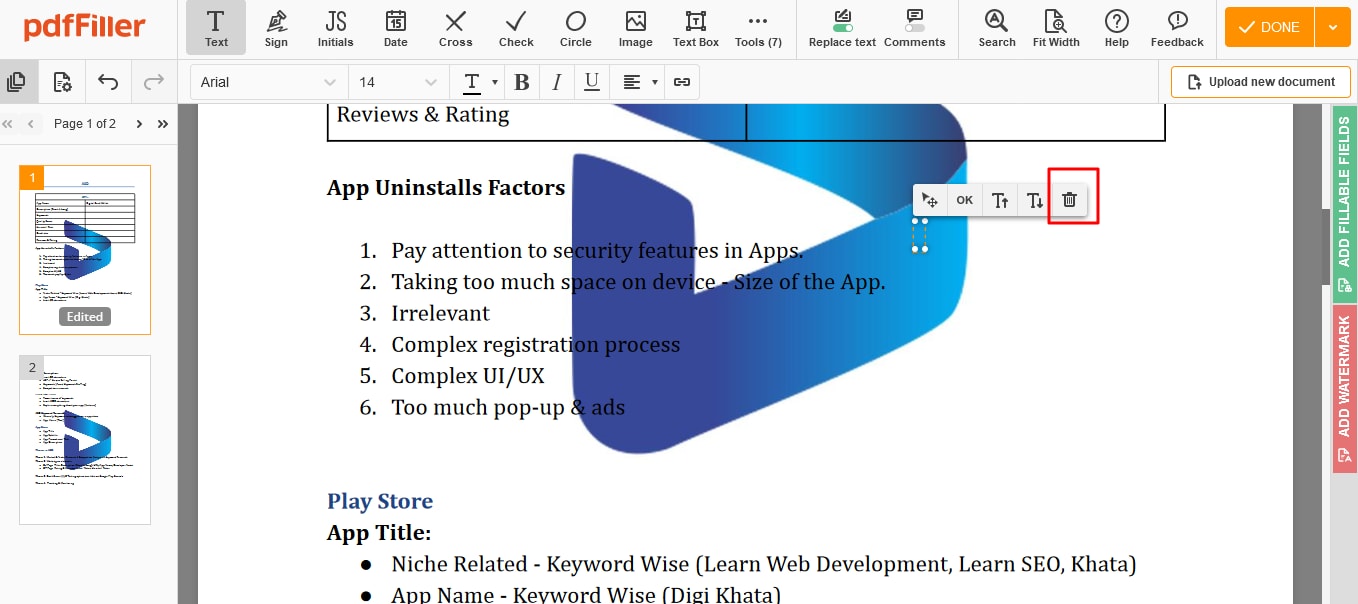The image size is (1358, 604).
Task: Insert an Image
Action: [x=636, y=28]
